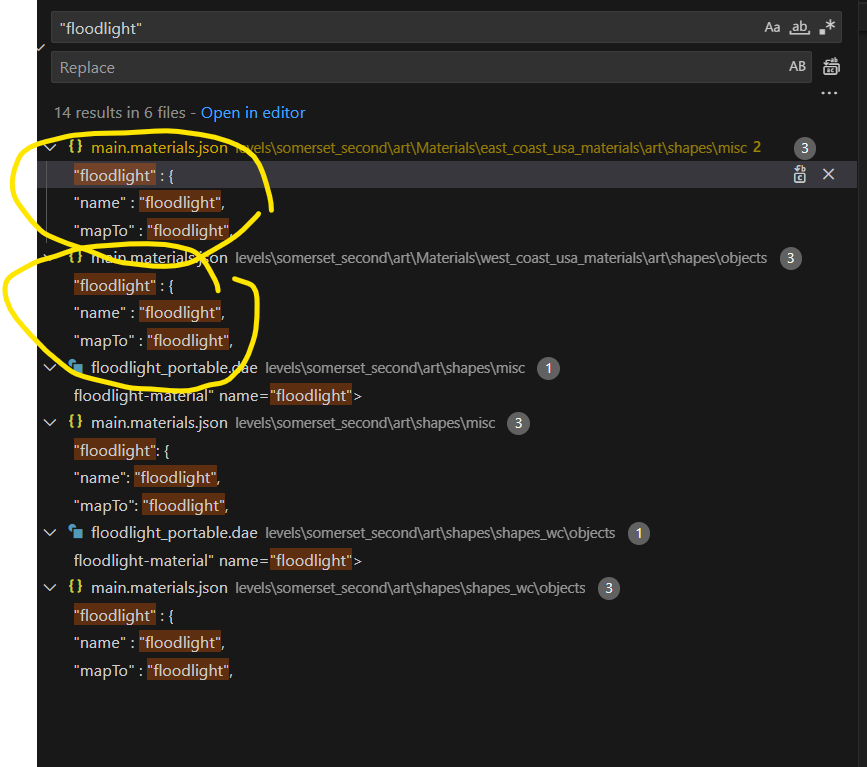This screenshot has height=767, width=867.
Task: Click DAE file icon in shapes_wc\objects row
Action: tap(76, 532)
